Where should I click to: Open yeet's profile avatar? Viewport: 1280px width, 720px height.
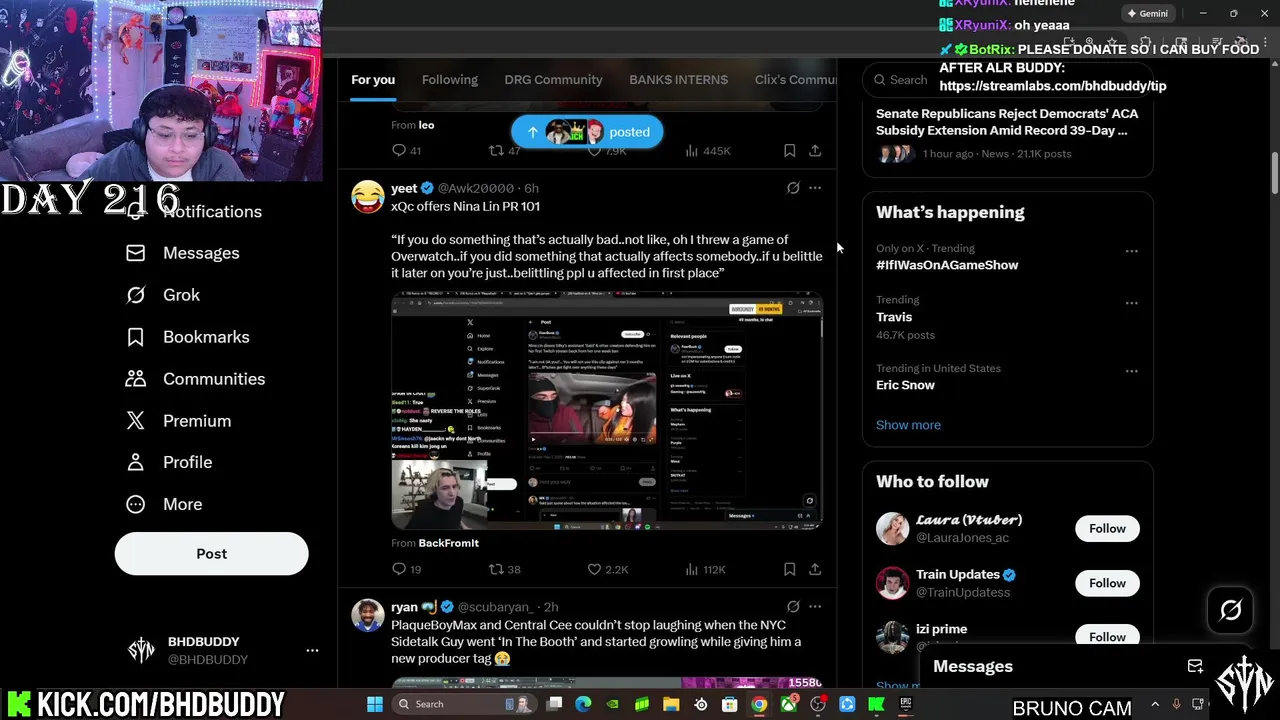[368, 196]
